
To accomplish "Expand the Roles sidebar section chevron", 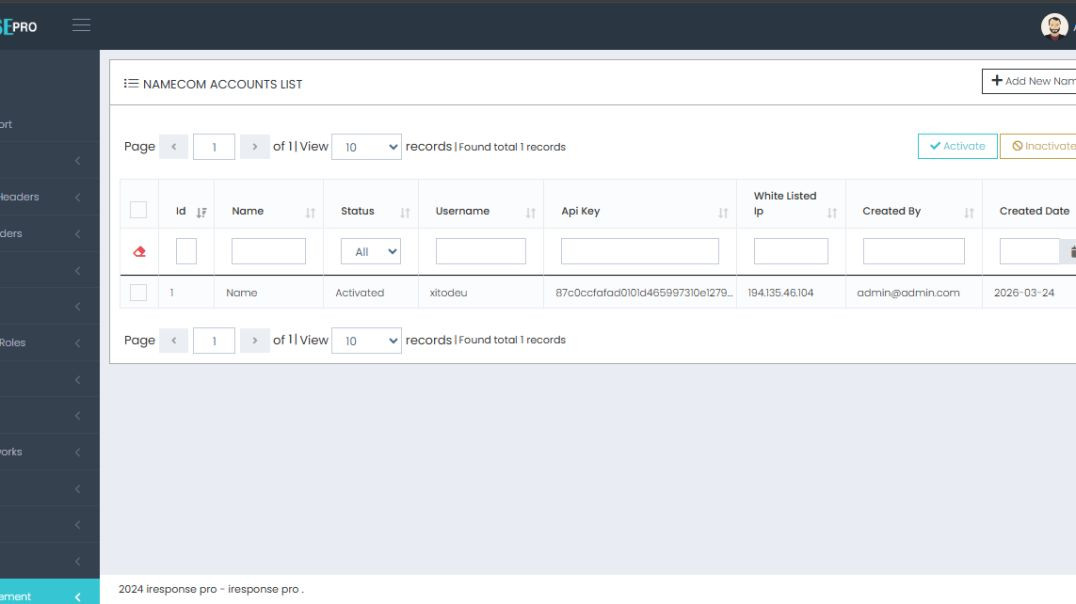I will tap(78, 343).
